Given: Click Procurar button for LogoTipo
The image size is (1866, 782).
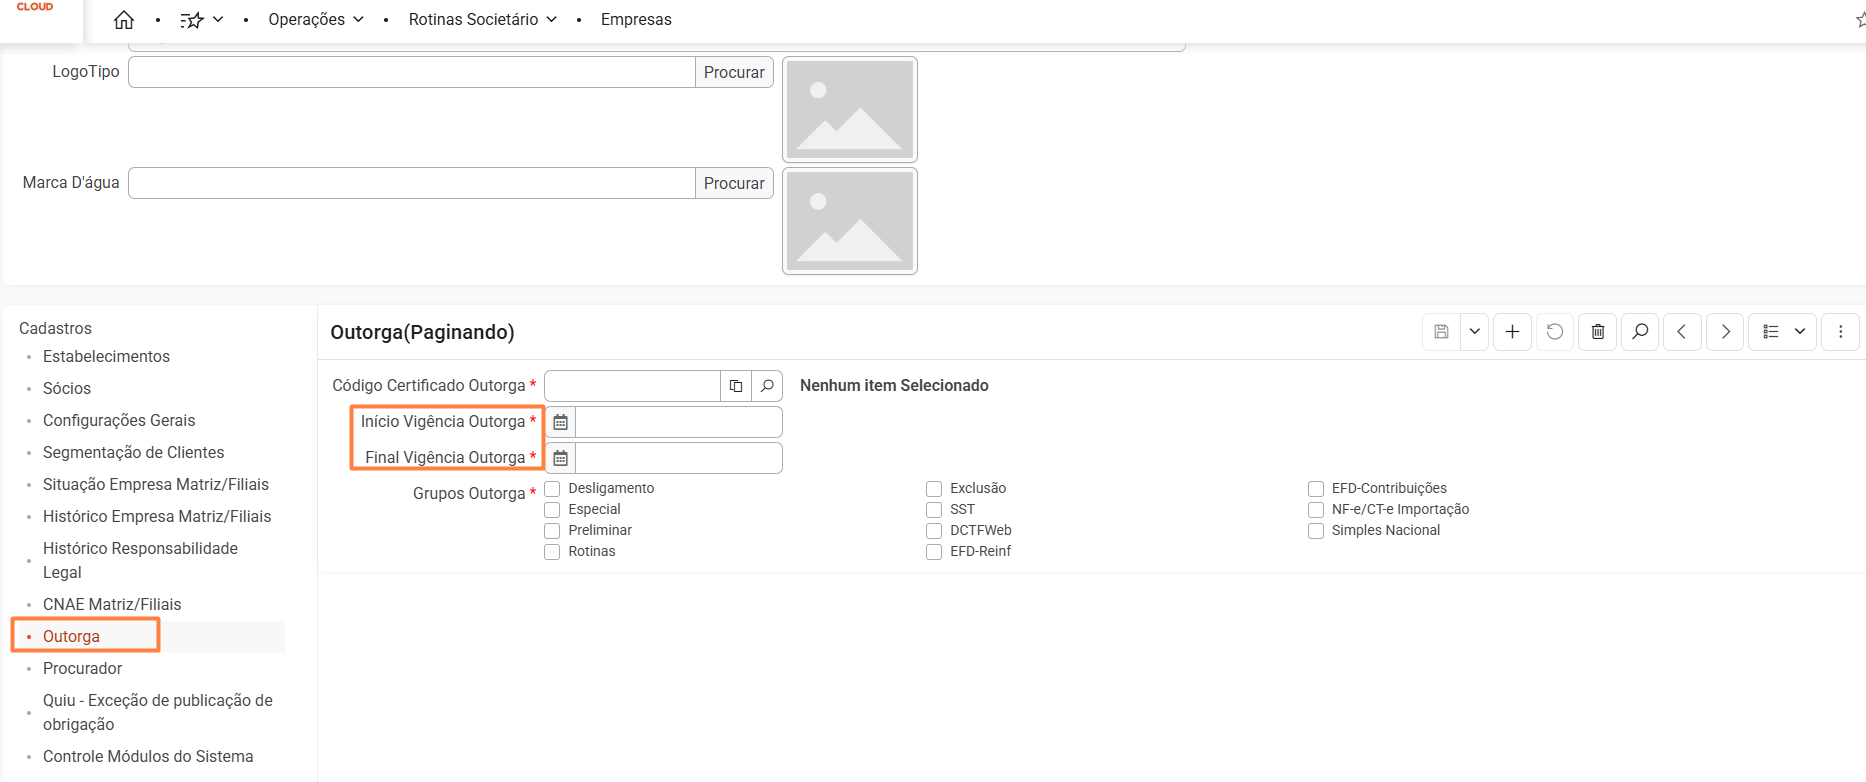Looking at the screenshot, I should [x=734, y=72].
